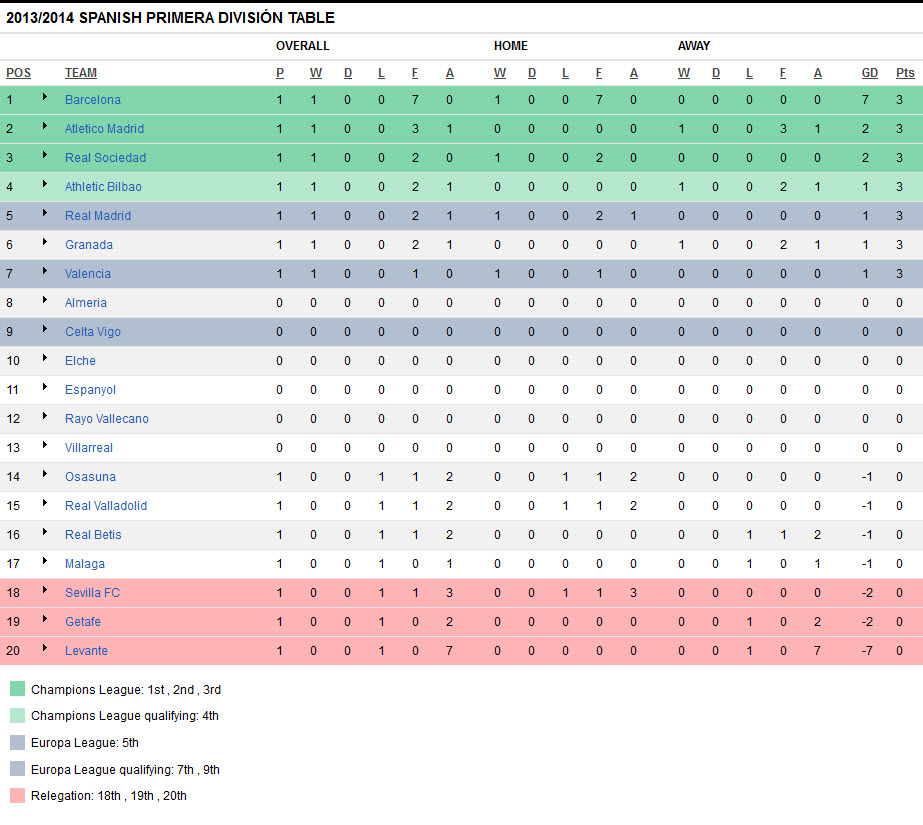Expand the Valencia row arrow
The width and height of the screenshot is (923, 825).
click(45, 272)
